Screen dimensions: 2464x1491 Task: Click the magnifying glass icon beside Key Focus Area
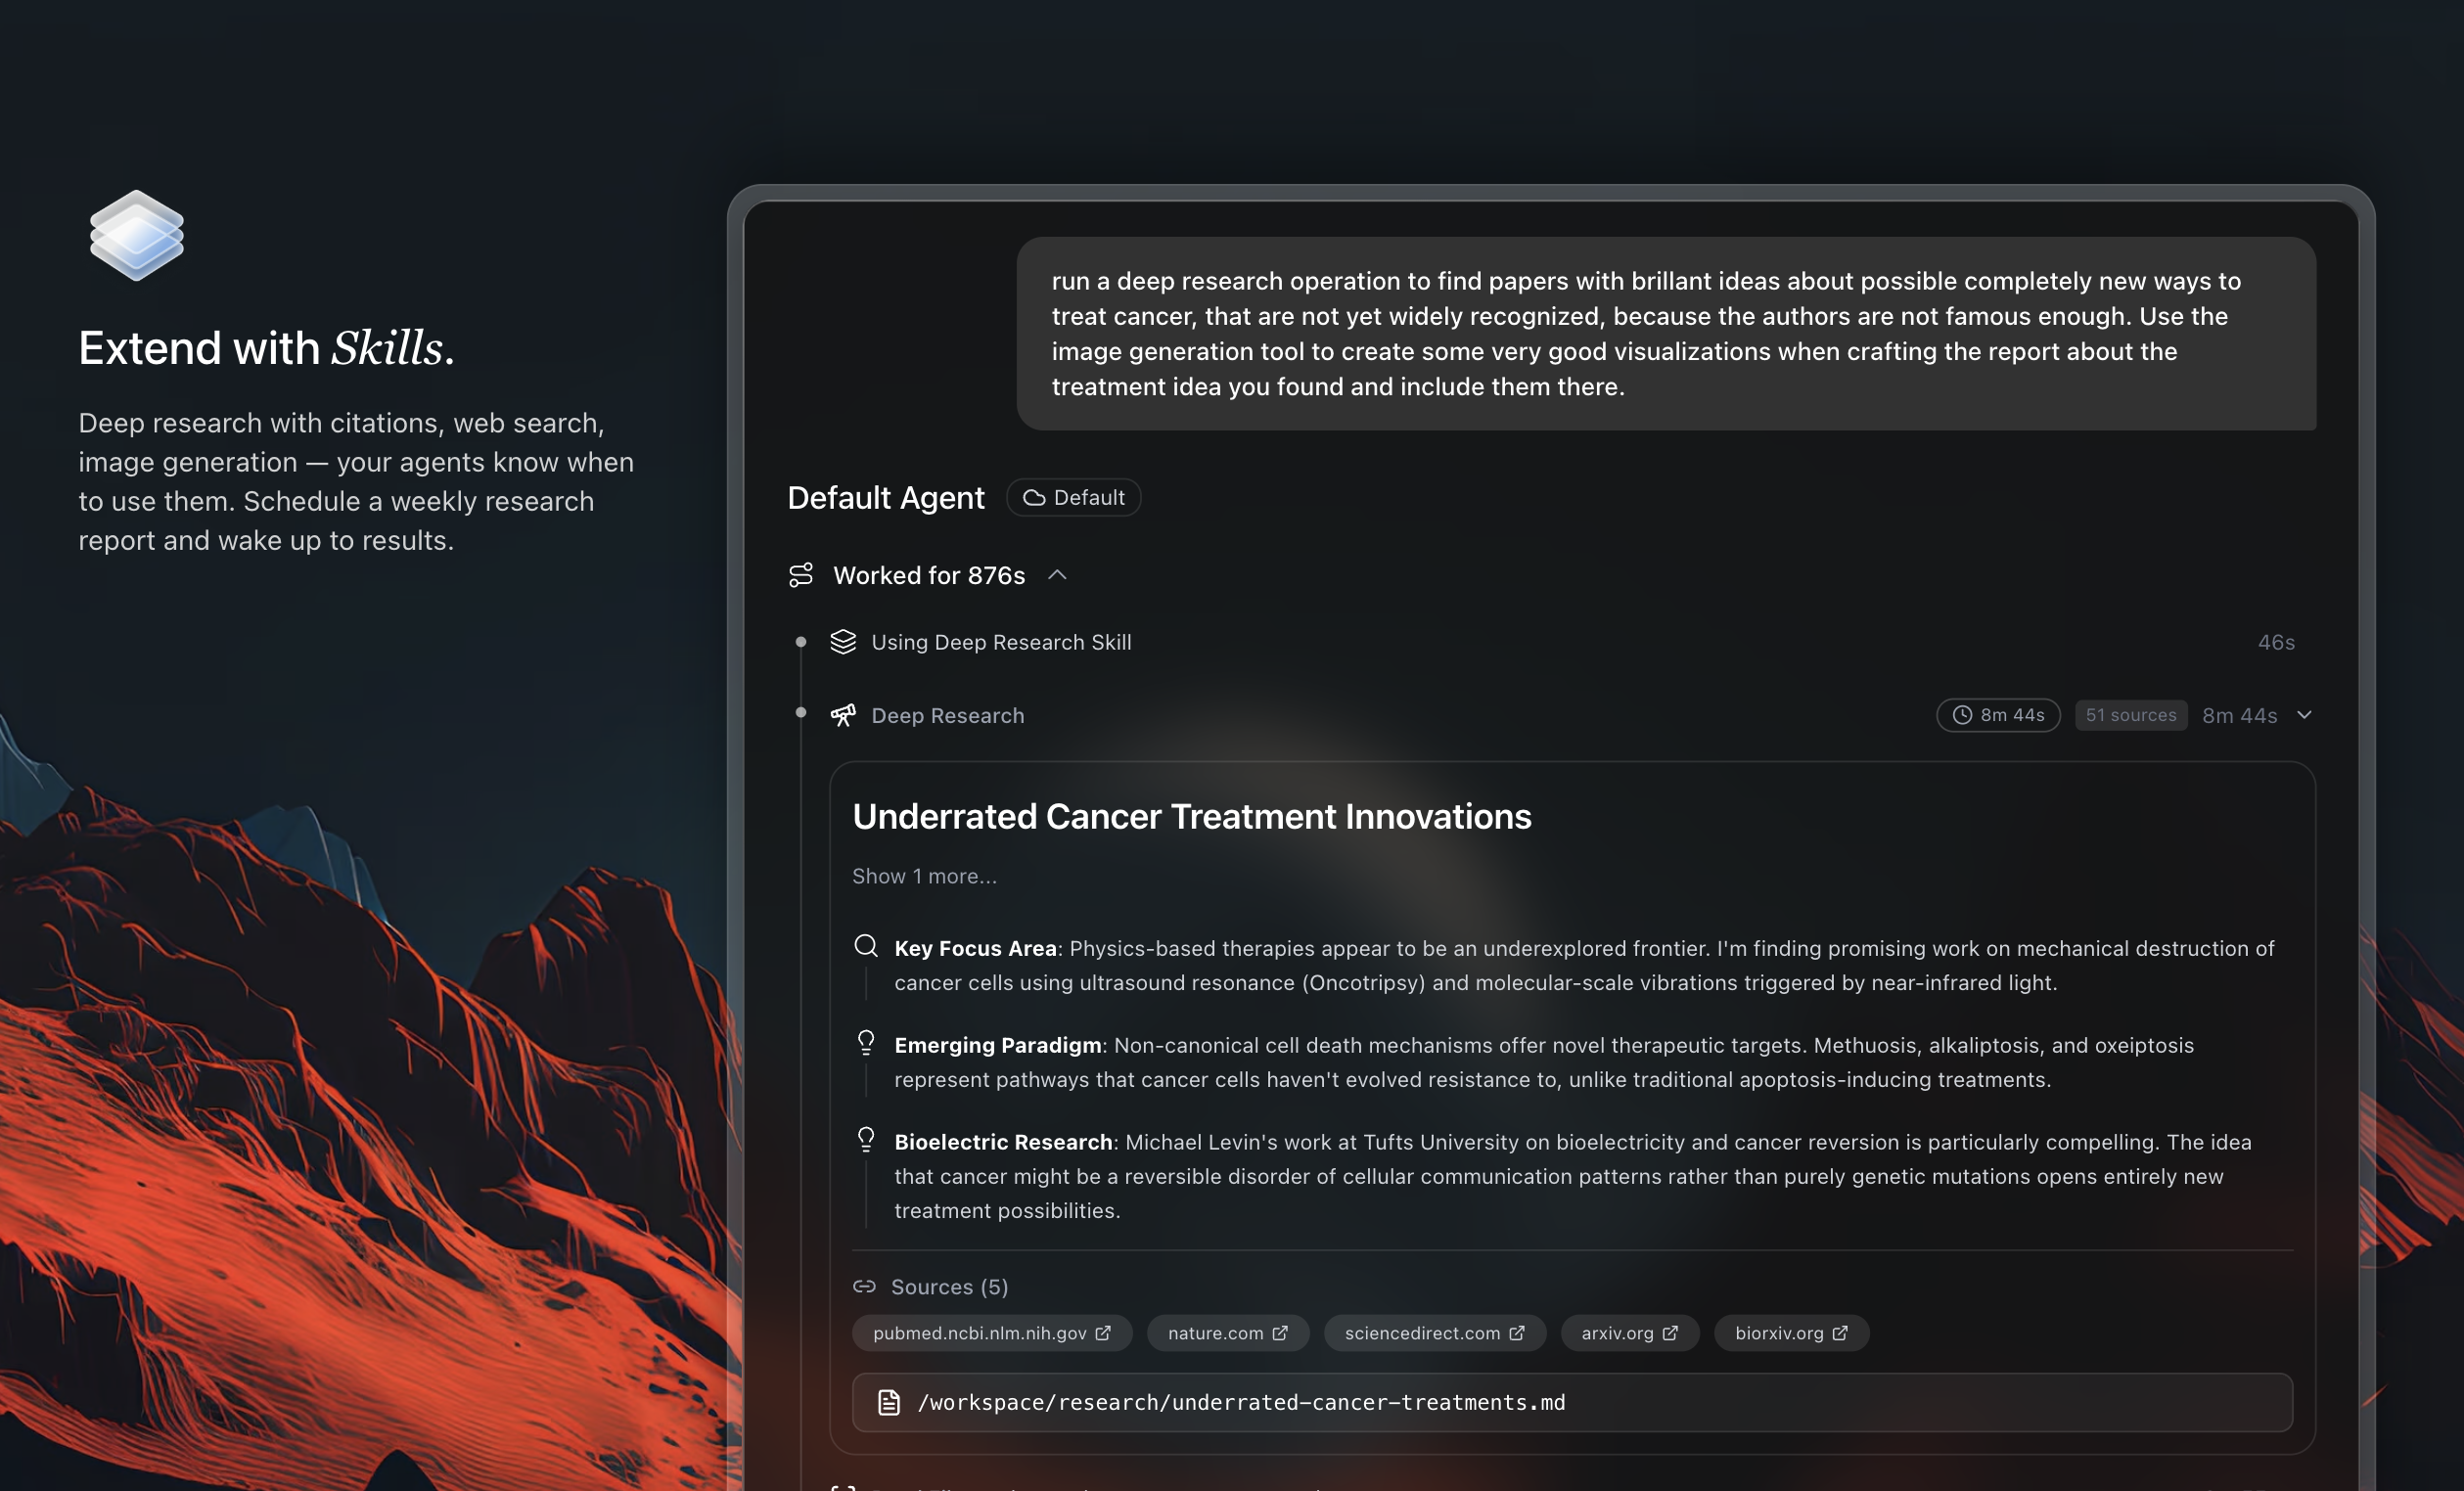coord(865,945)
